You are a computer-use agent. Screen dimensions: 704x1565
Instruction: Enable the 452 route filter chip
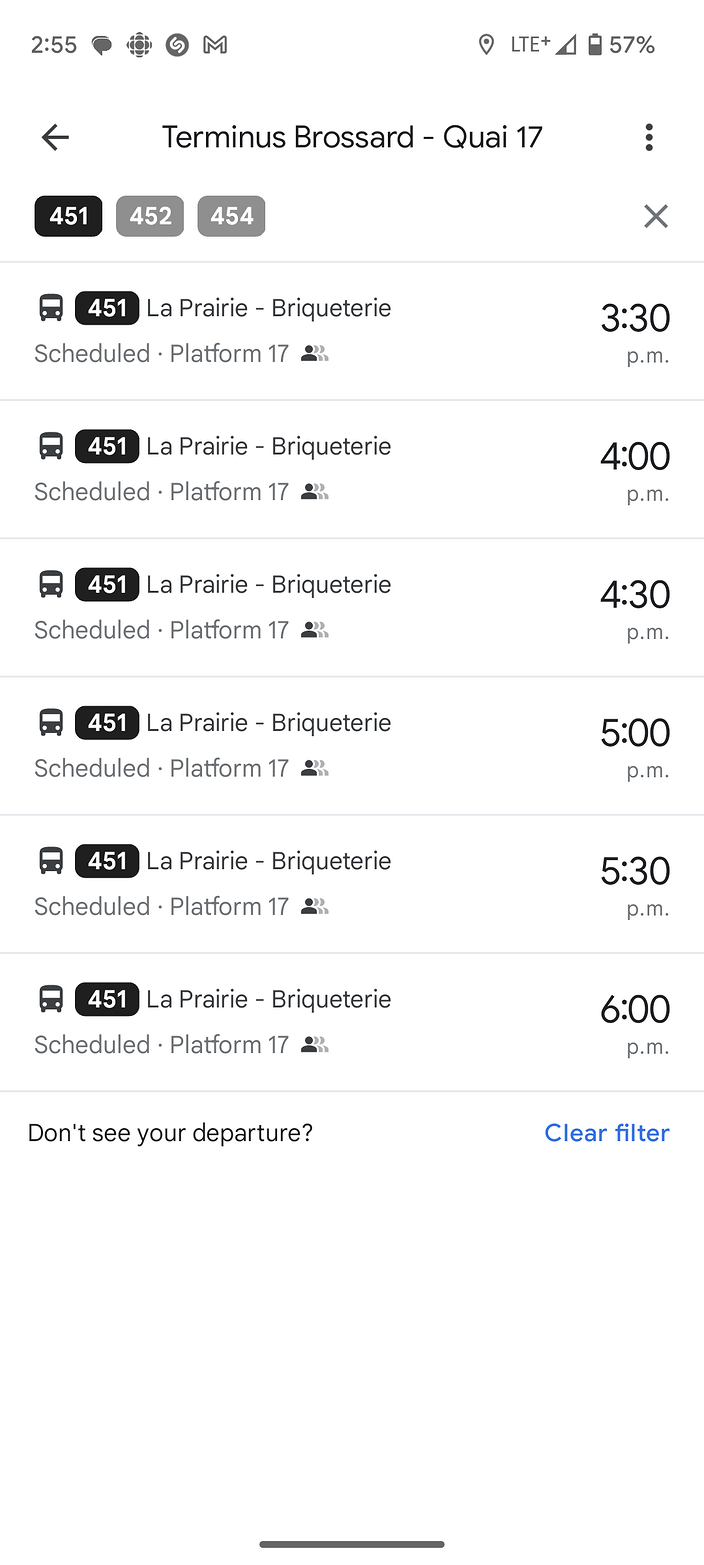(150, 216)
